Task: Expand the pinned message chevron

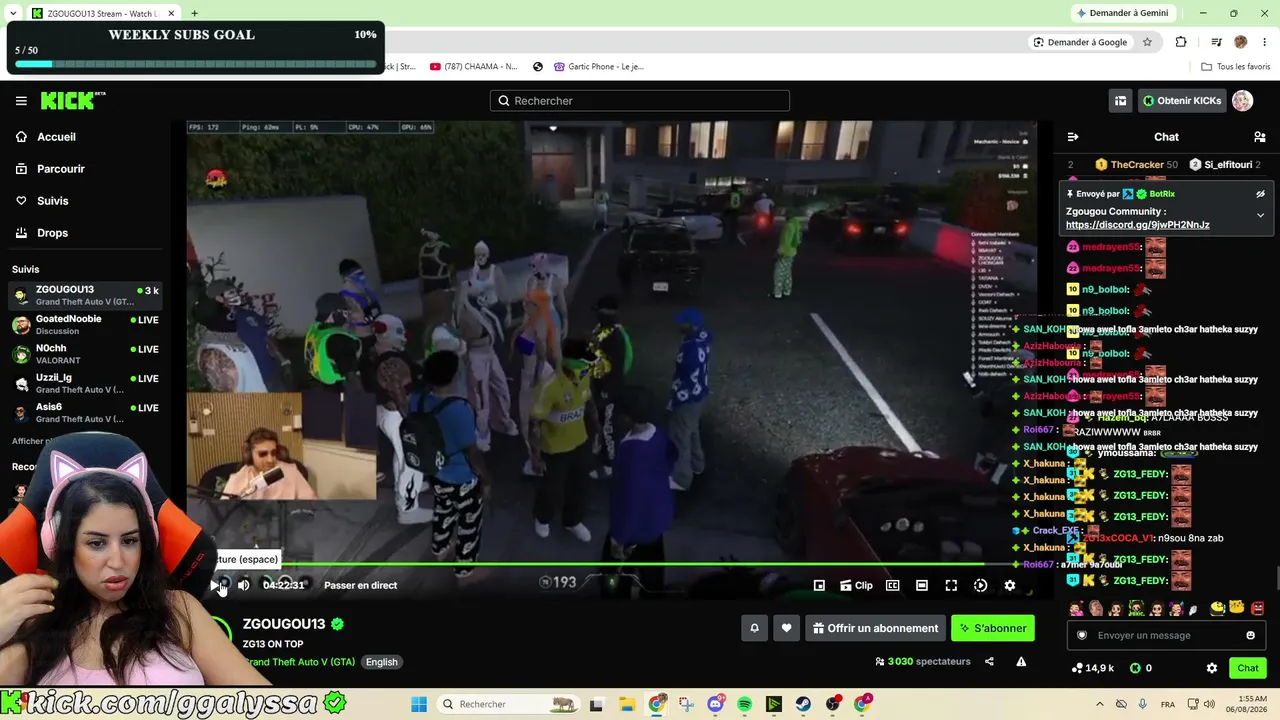Action: [1260, 215]
